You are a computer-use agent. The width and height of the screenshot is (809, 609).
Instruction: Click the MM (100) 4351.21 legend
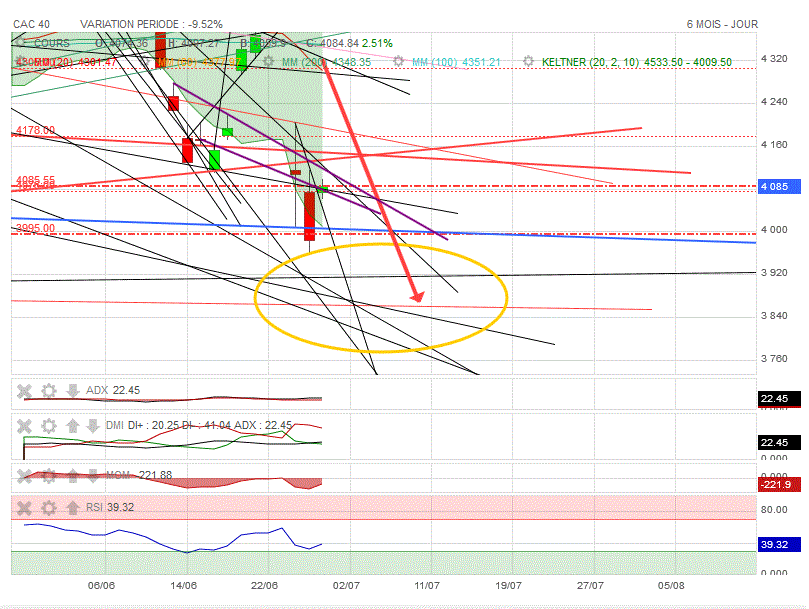tap(456, 62)
